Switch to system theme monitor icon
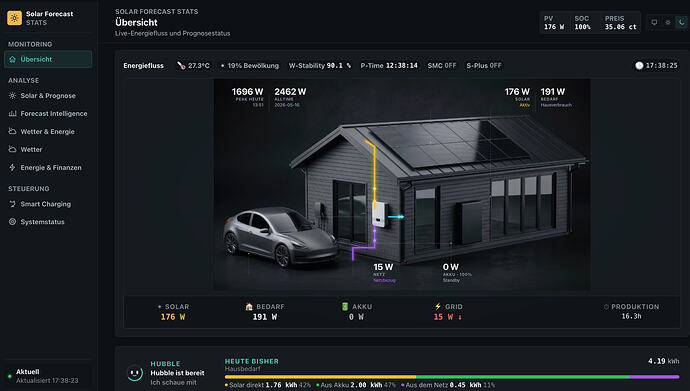The width and height of the screenshot is (690, 391). point(654,22)
